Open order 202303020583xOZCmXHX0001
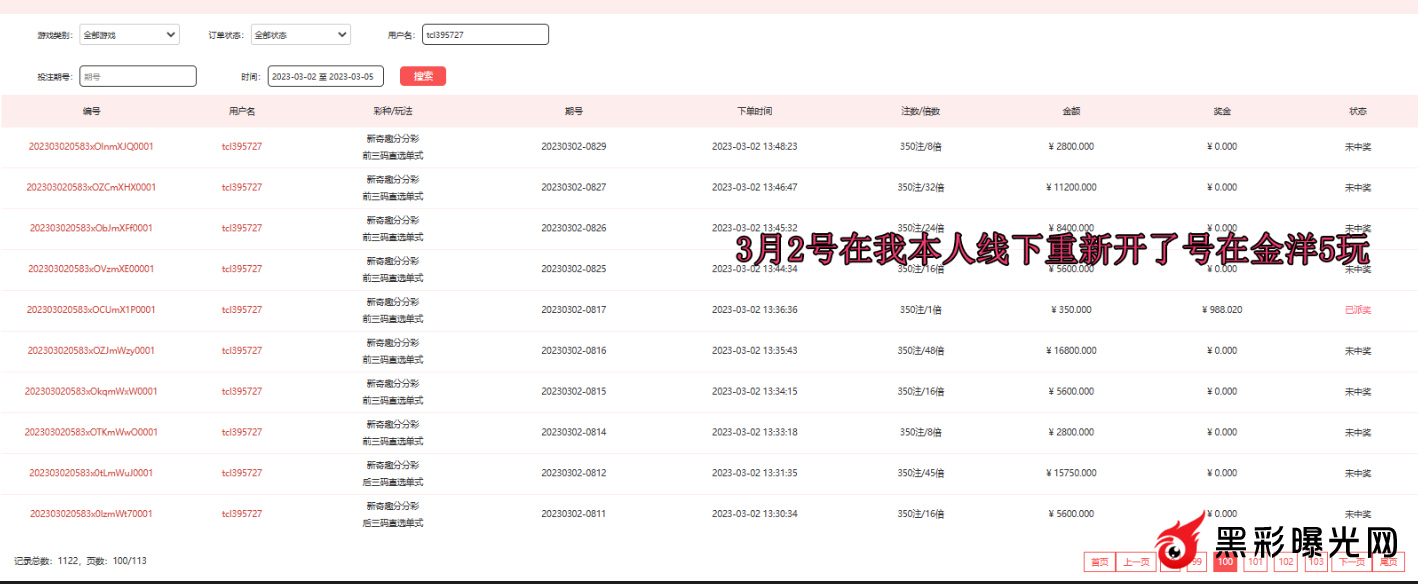 coord(91,187)
